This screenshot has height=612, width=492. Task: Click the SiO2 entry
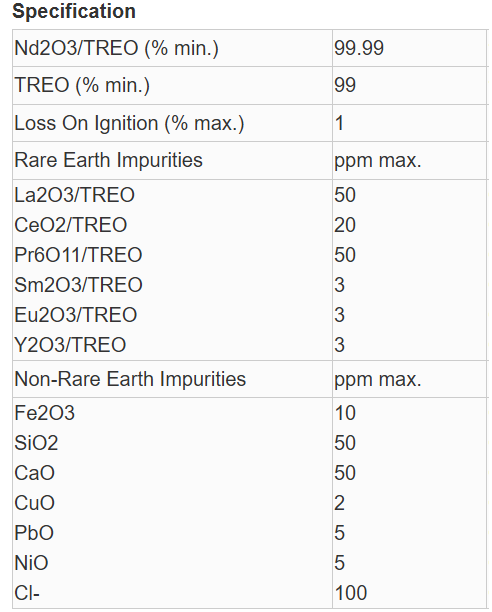36,443
